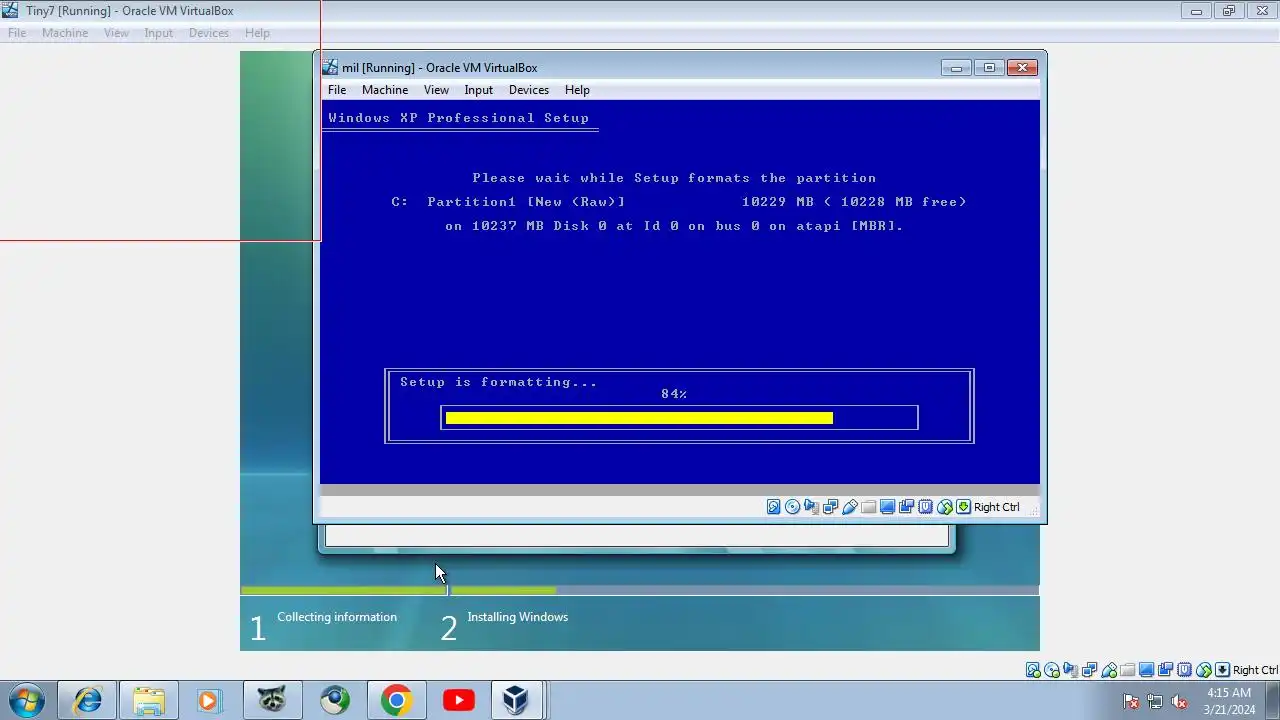This screenshot has width=1280, height=720.
Task: Click 'Right Ctrl' host key label in Tiny7 window
Action: tap(1256, 670)
